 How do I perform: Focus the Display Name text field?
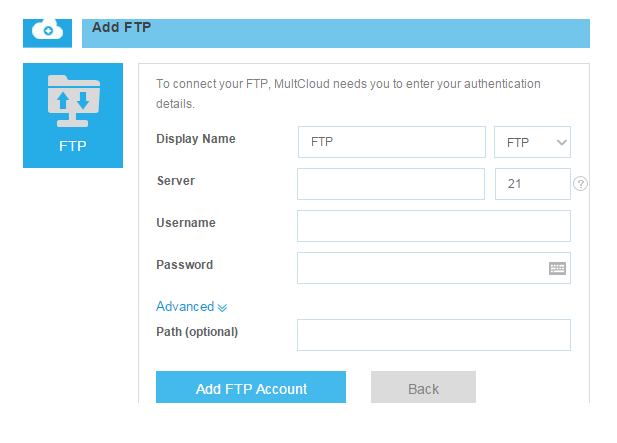[x=391, y=142]
